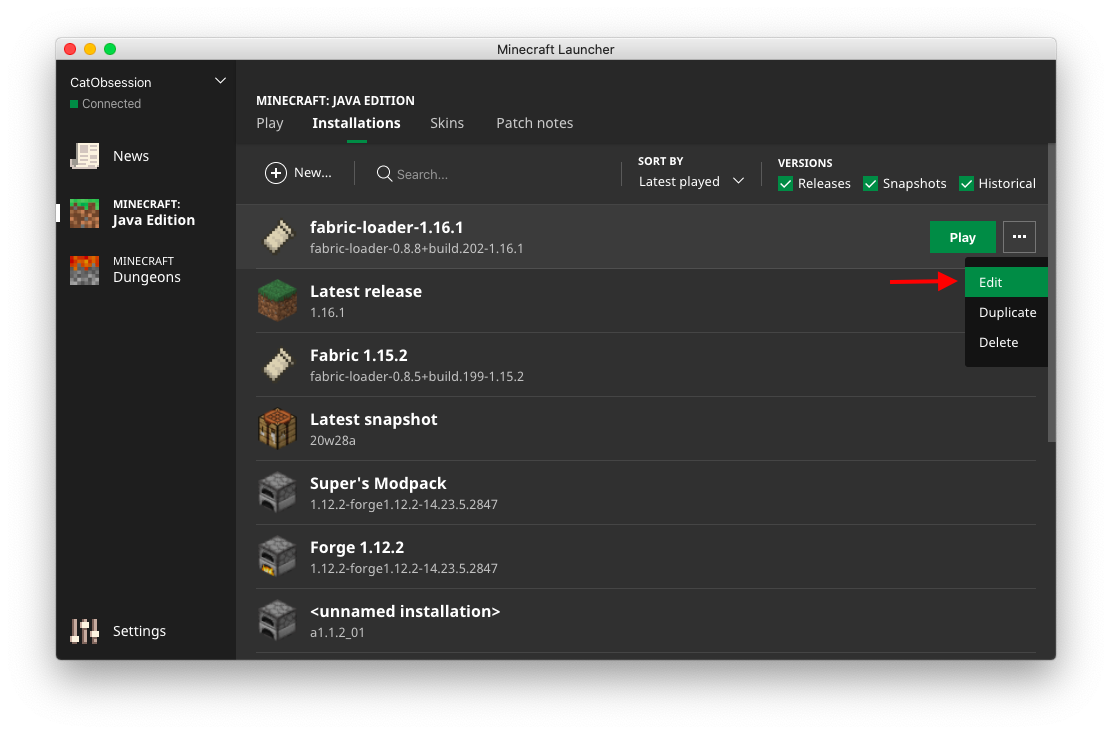Select Duplicate in the context menu
Image resolution: width=1112 pixels, height=734 pixels.
pyautogui.click(x=1007, y=312)
